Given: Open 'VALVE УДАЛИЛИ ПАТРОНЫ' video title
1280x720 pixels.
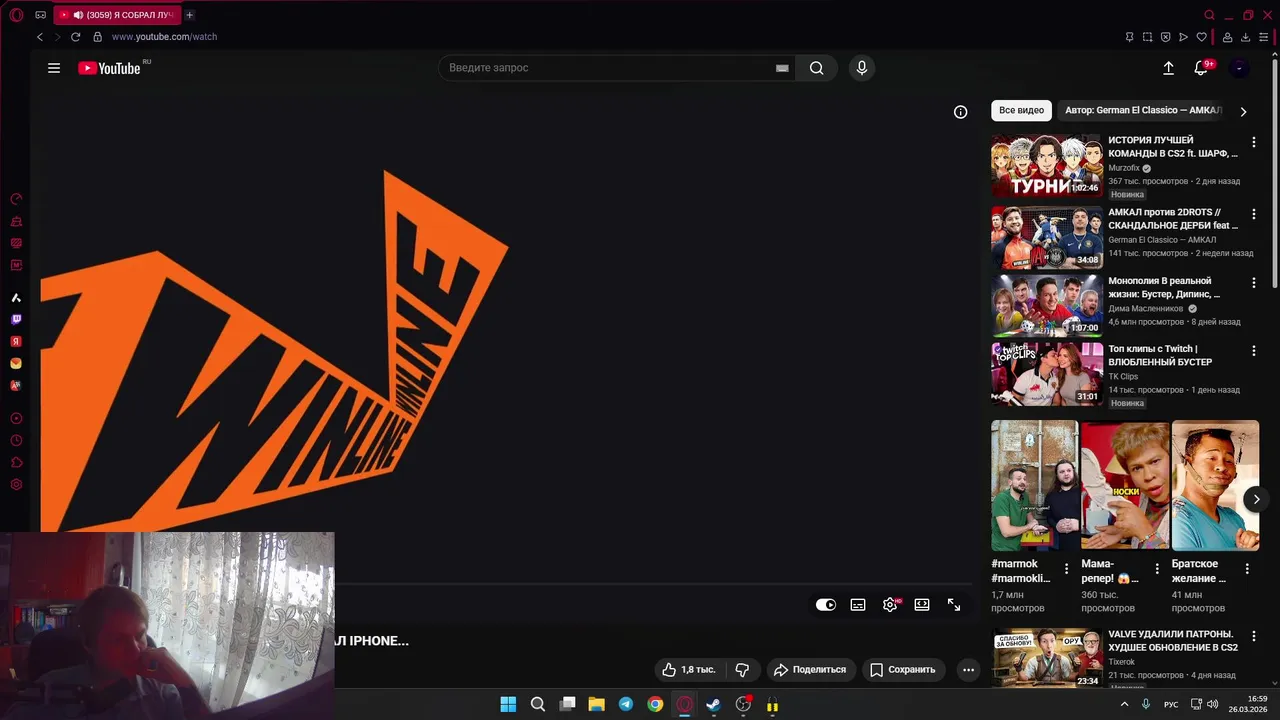Looking at the screenshot, I should [1173, 640].
